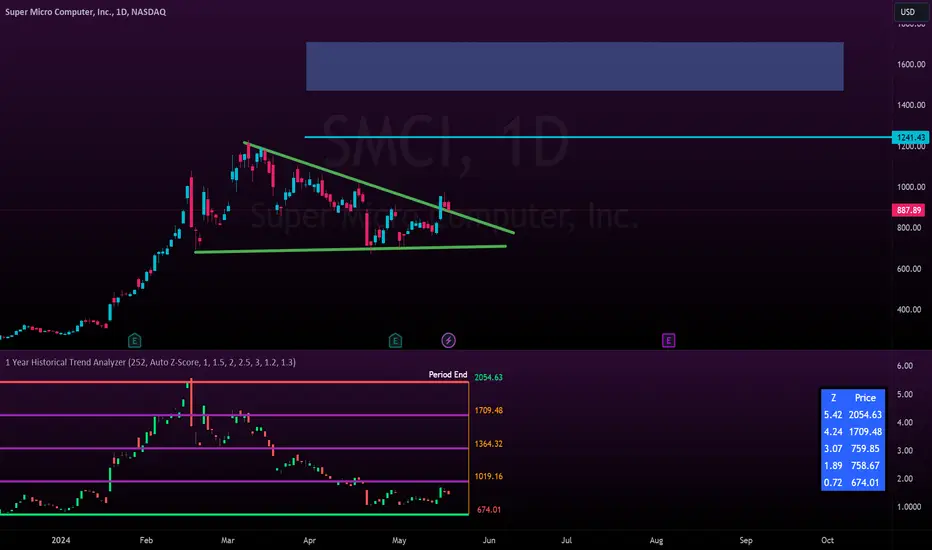This screenshot has width=932, height=550.
Task: Select the cyan horizontal line at 1241.43
Action: 598,137
